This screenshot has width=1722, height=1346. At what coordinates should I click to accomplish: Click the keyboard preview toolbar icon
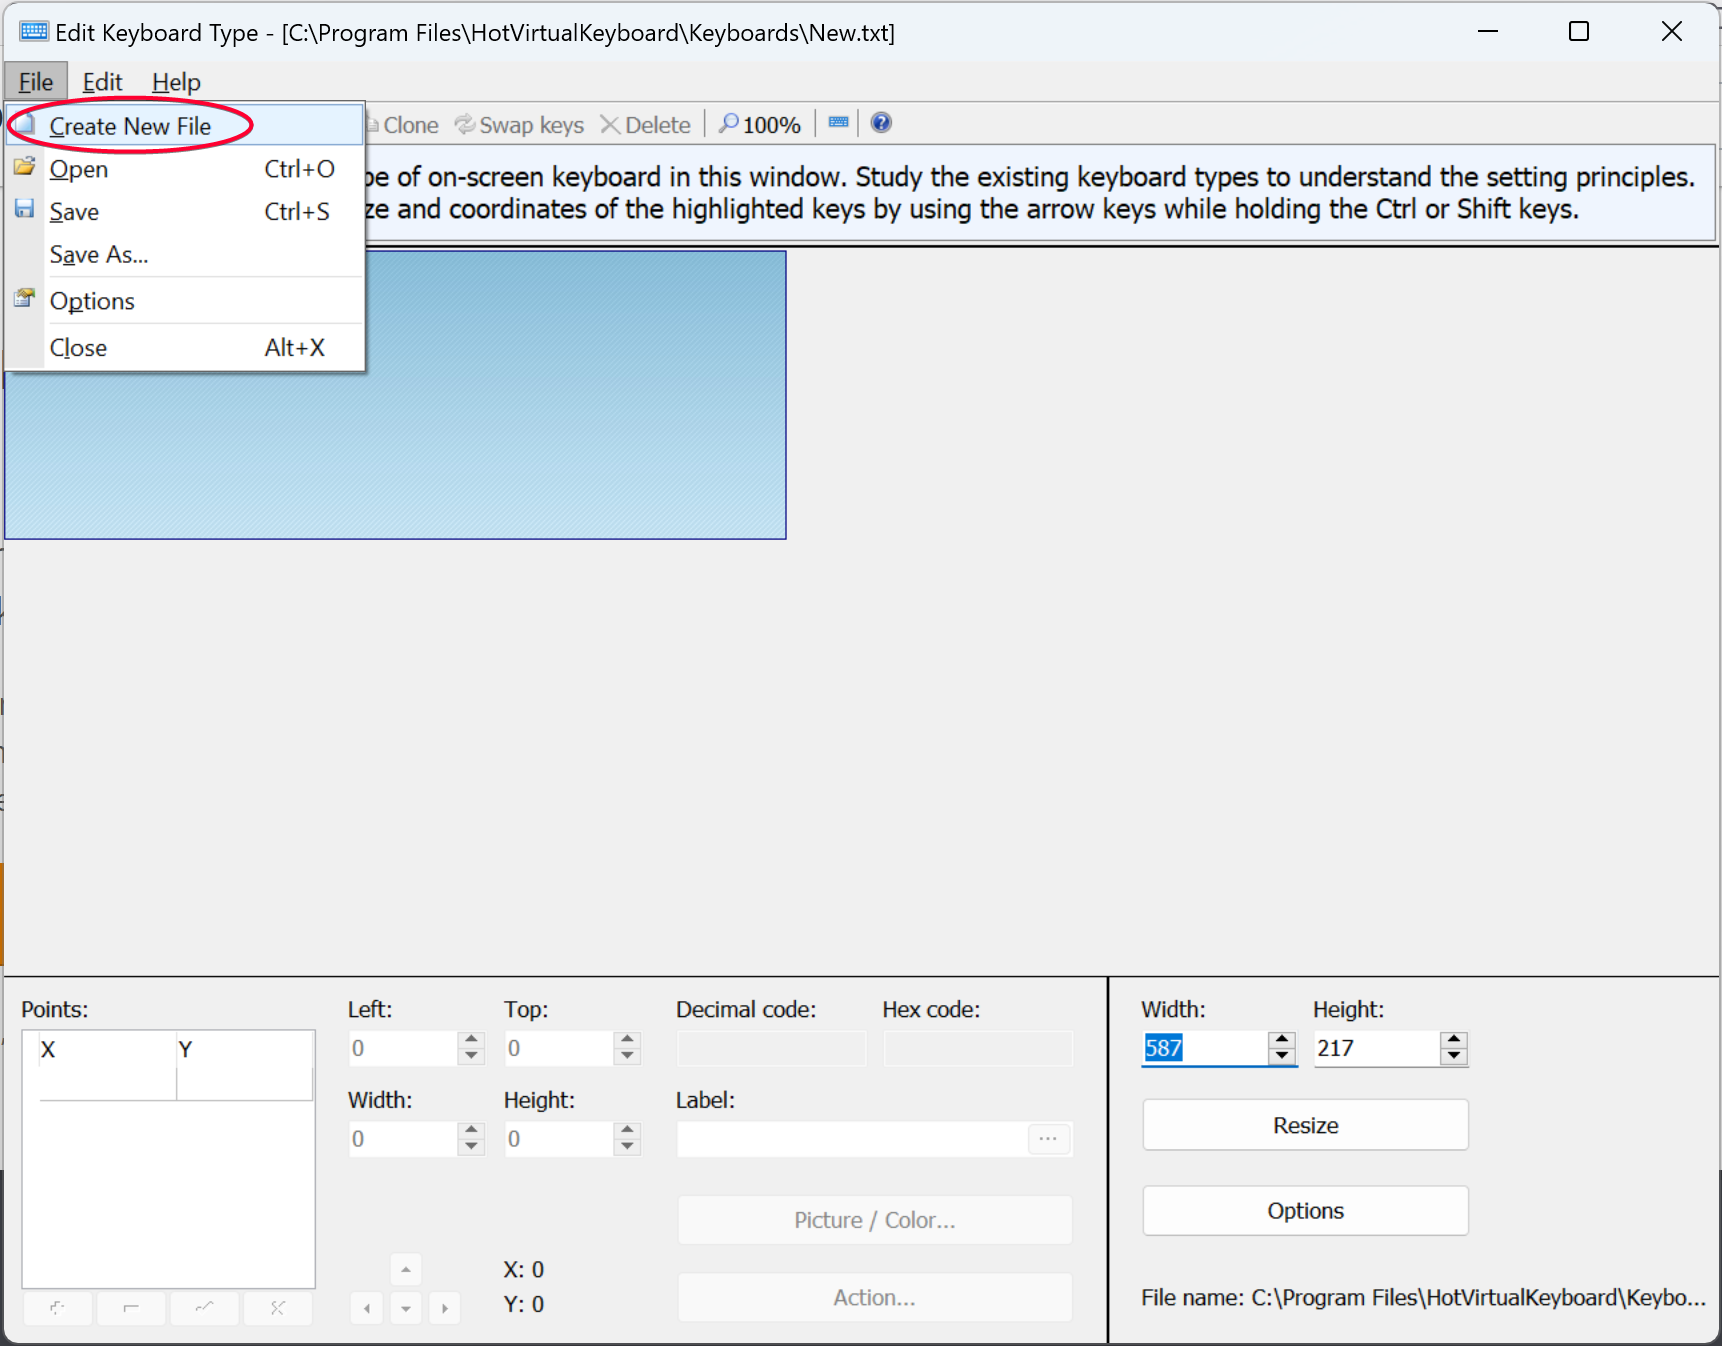pyautogui.click(x=839, y=123)
